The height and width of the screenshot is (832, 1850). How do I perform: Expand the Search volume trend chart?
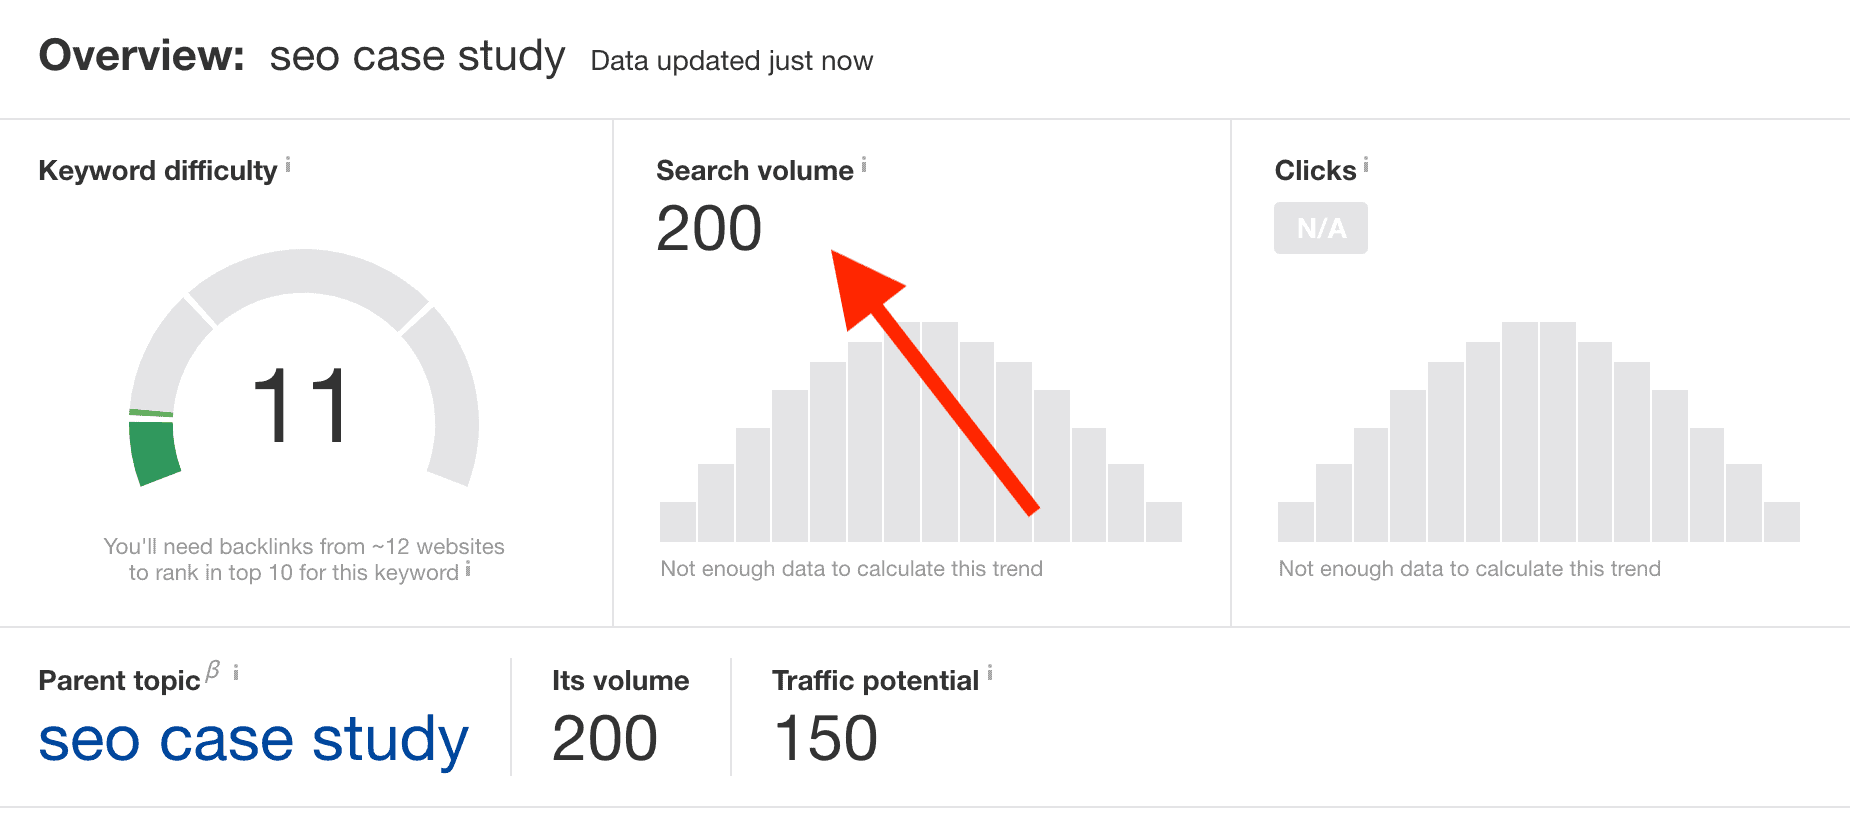[920, 440]
